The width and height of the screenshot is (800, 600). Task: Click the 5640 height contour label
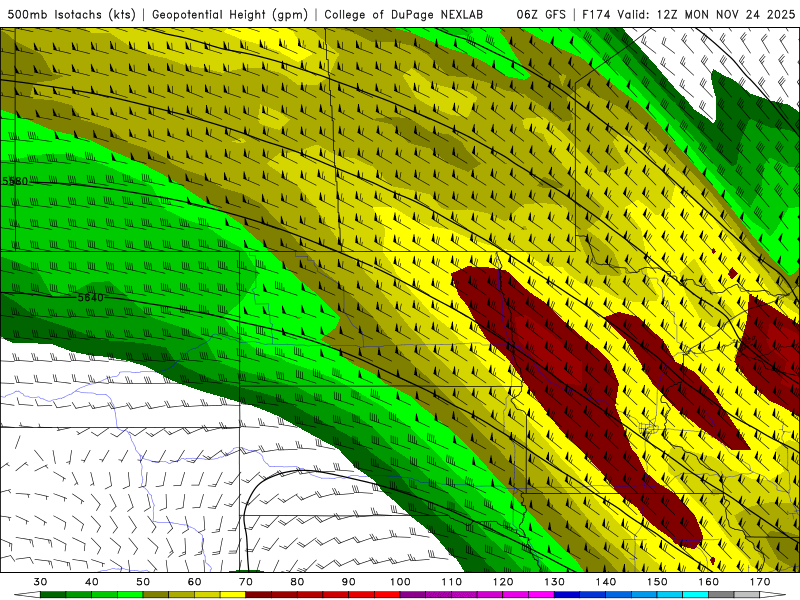[90, 297]
